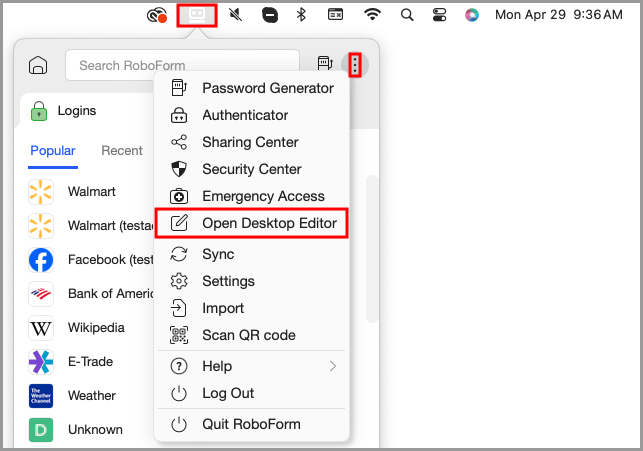643x451 pixels.
Task: Click the QR code icon
Action: click(179, 335)
